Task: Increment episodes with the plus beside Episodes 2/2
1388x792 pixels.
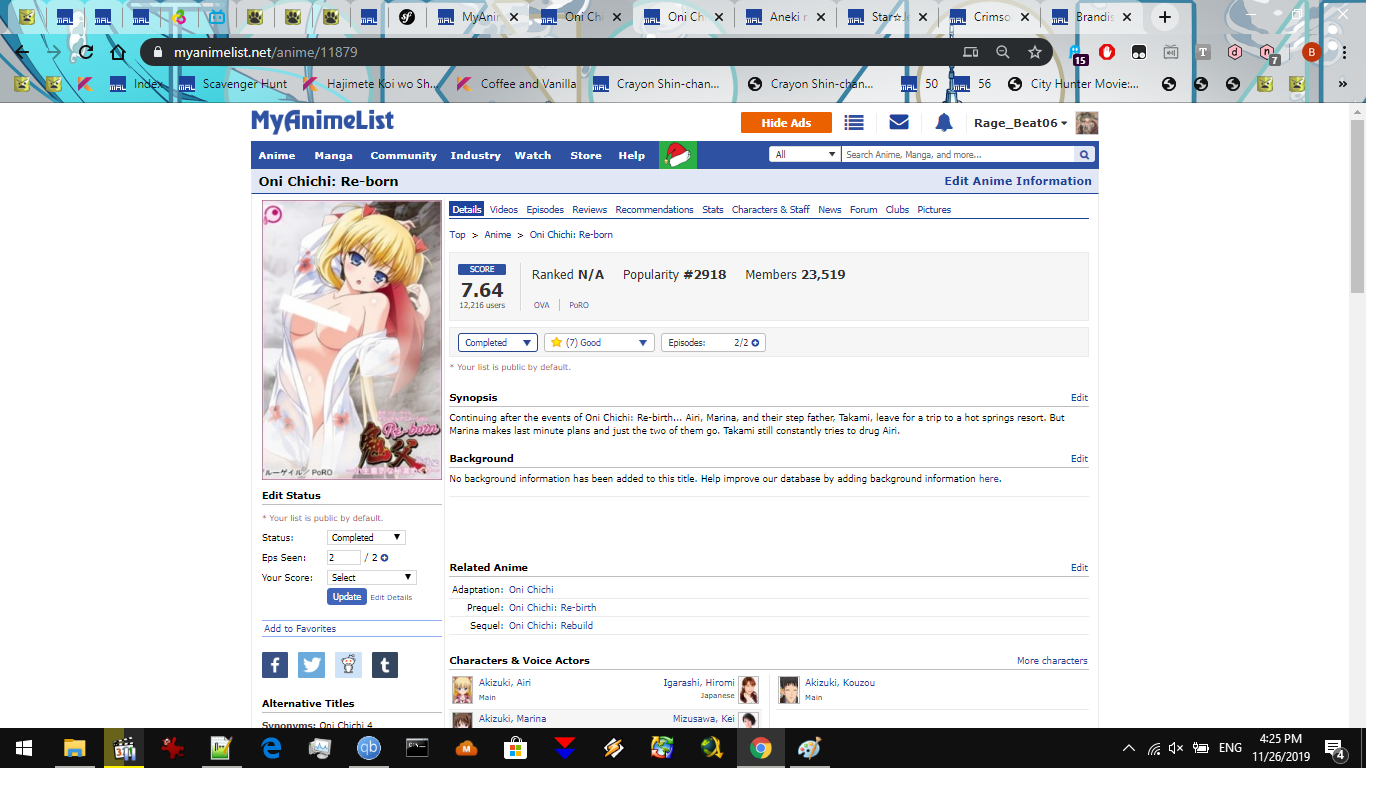Action: click(755, 343)
